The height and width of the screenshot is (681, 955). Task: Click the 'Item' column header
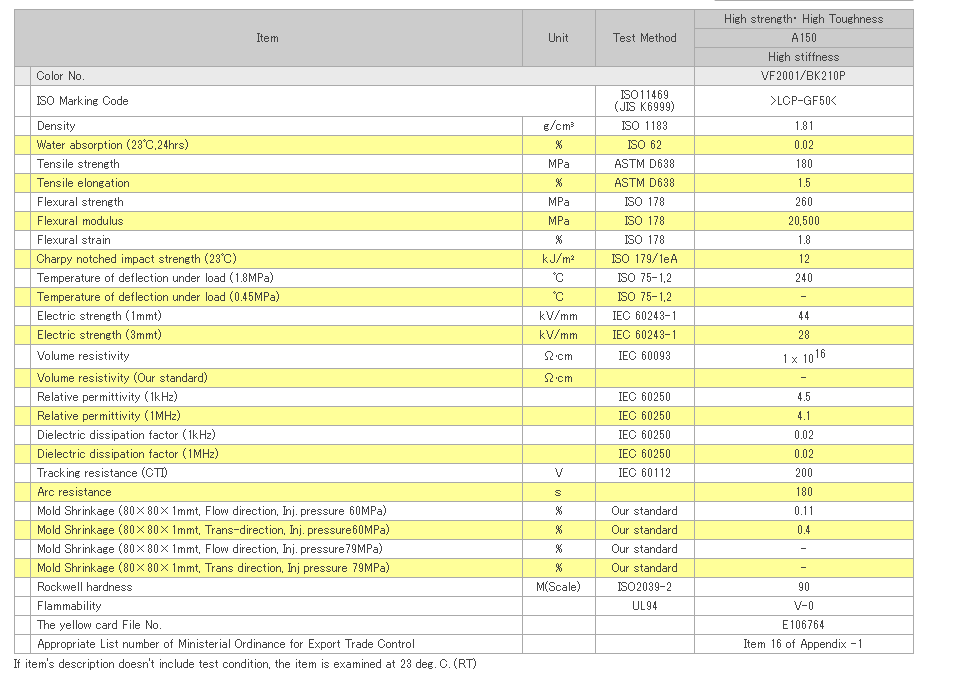(267, 38)
